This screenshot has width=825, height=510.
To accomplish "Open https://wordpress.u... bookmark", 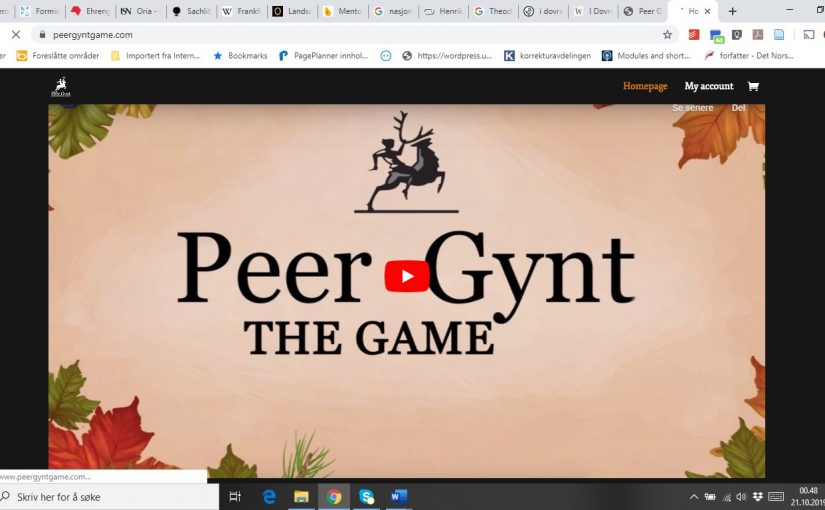I will point(447,55).
